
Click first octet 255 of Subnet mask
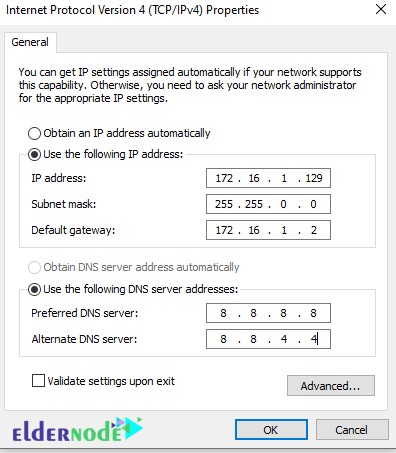[224, 204]
